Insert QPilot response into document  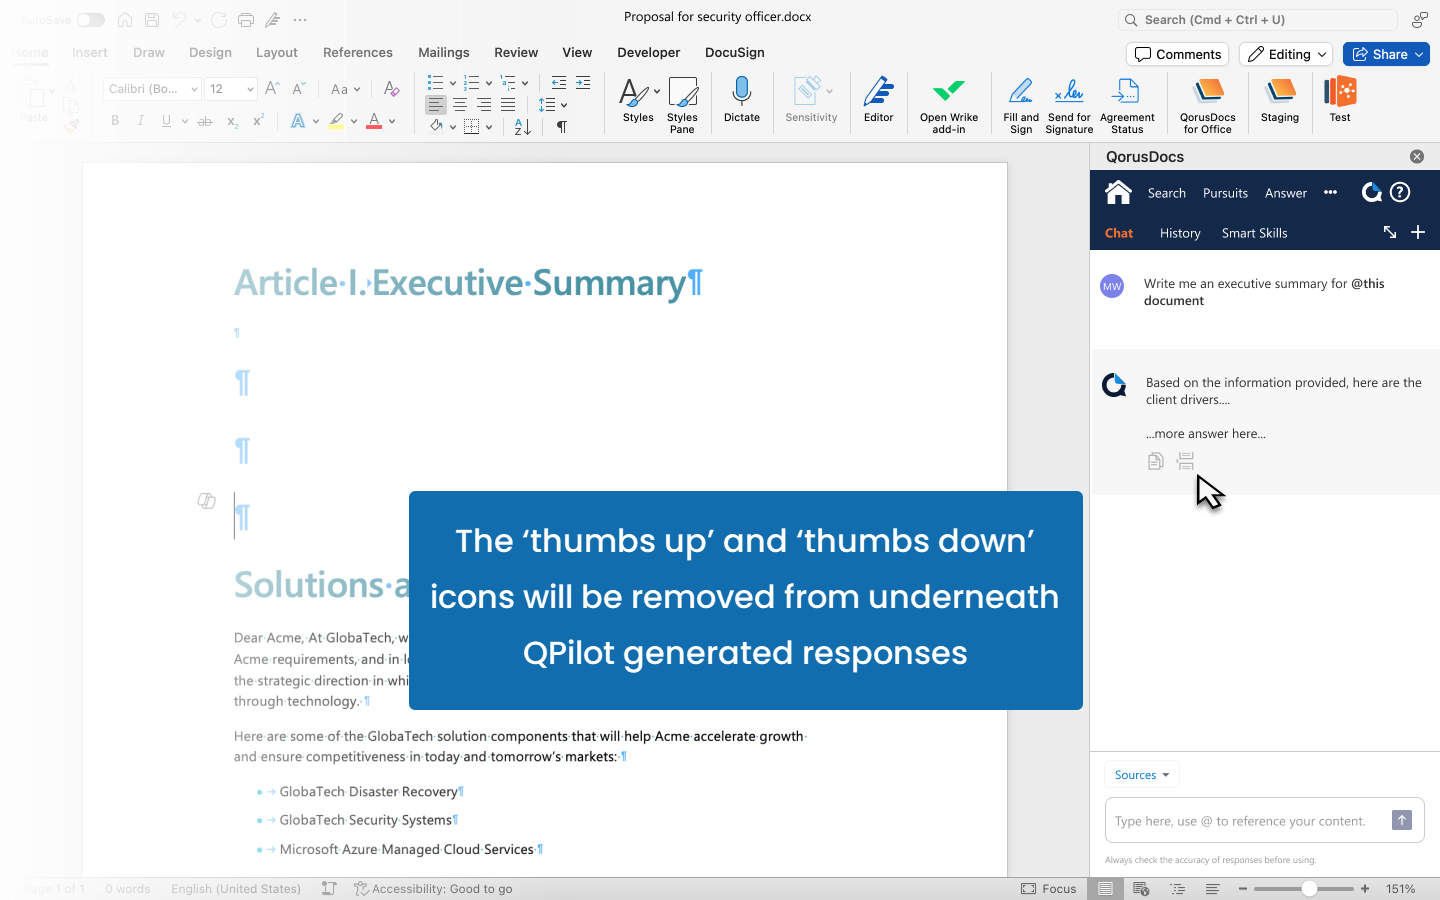click(1186, 461)
